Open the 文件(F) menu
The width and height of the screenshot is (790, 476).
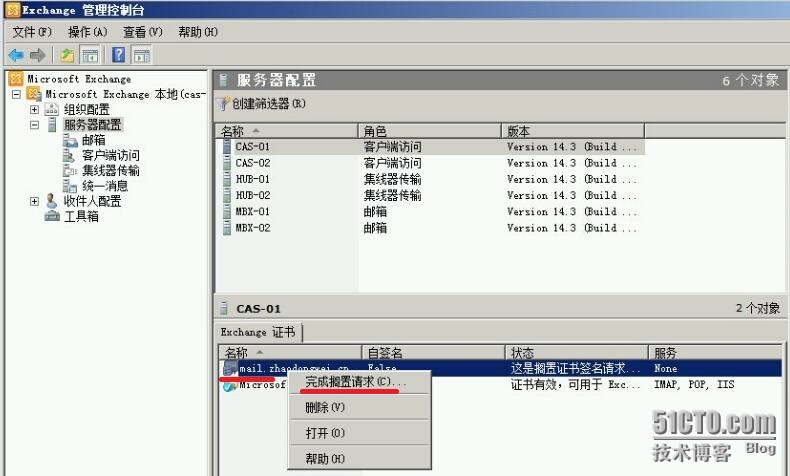point(32,32)
